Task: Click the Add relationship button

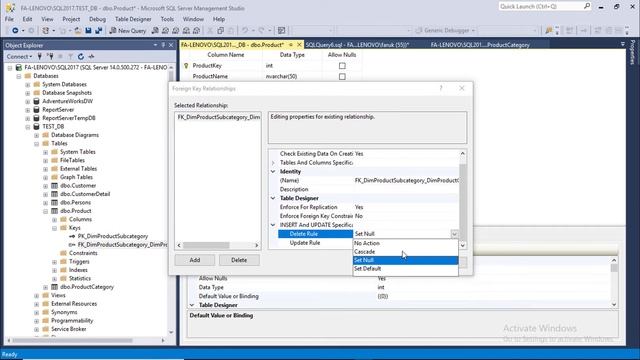Action: pyautogui.click(x=195, y=260)
